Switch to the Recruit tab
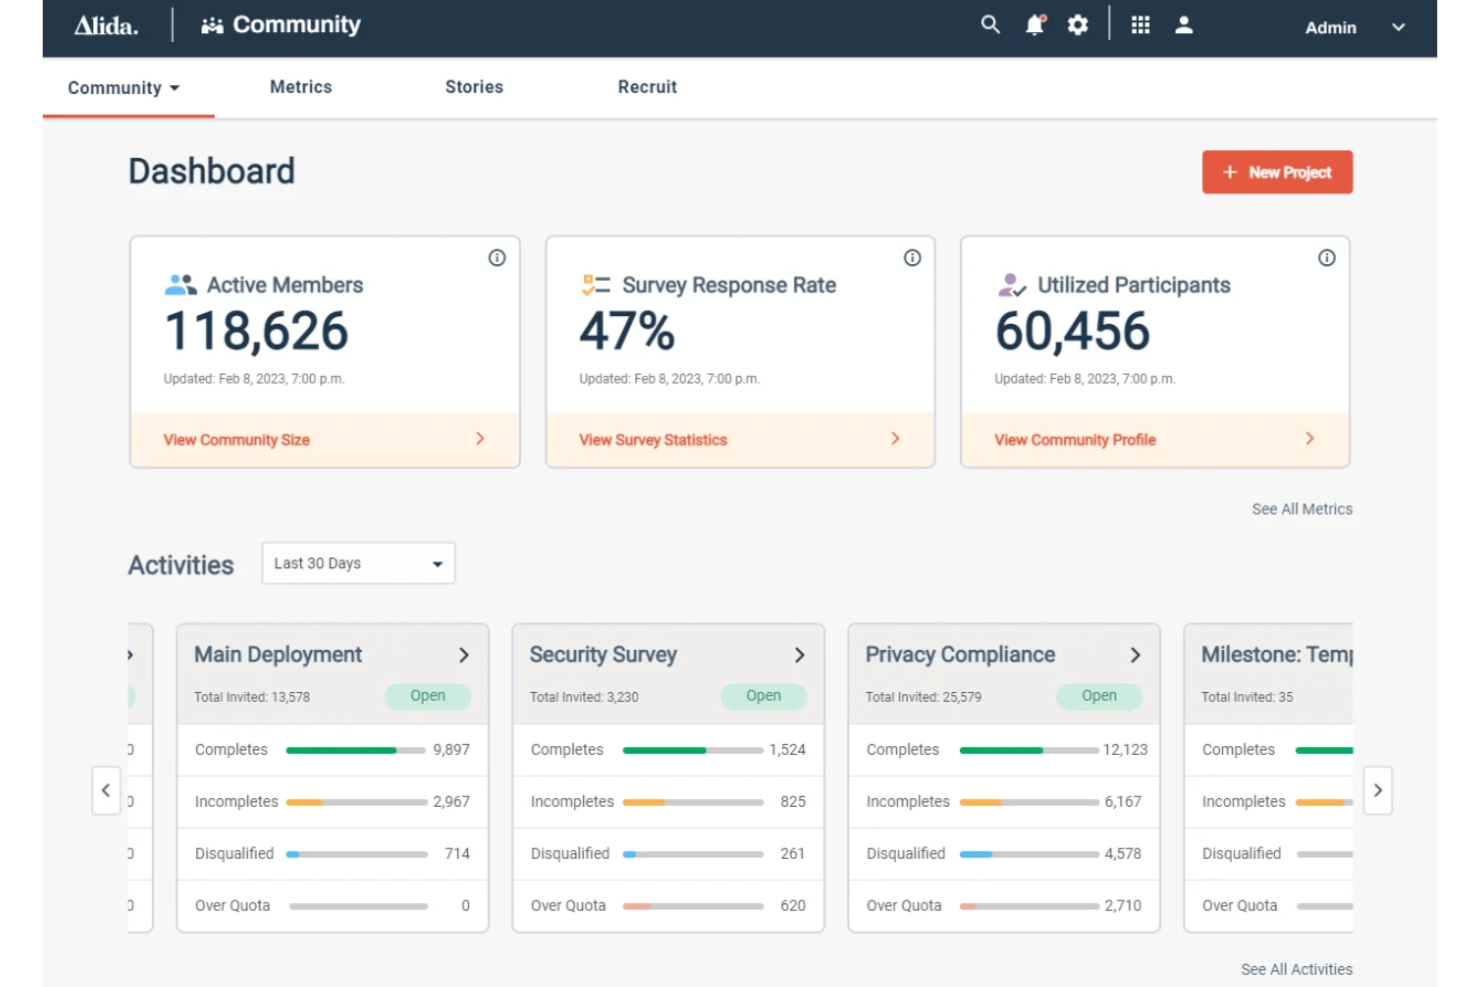1480x987 pixels. coord(647,86)
